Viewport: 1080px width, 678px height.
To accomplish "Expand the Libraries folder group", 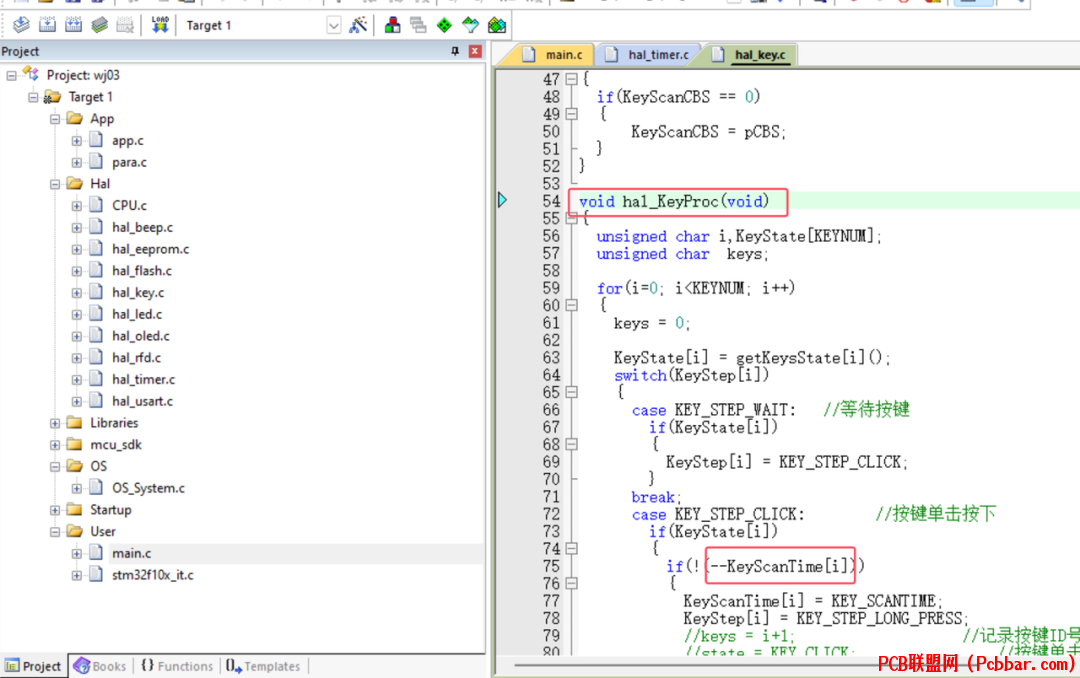I will tap(55, 423).
